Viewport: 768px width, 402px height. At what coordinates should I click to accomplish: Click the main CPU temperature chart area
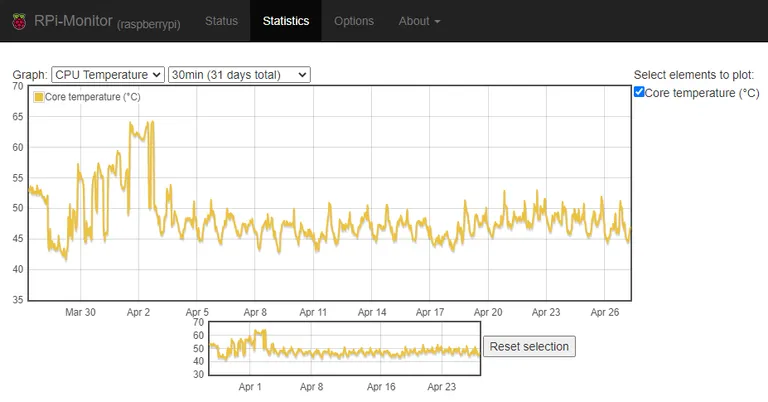pyautogui.click(x=330, y=193)
